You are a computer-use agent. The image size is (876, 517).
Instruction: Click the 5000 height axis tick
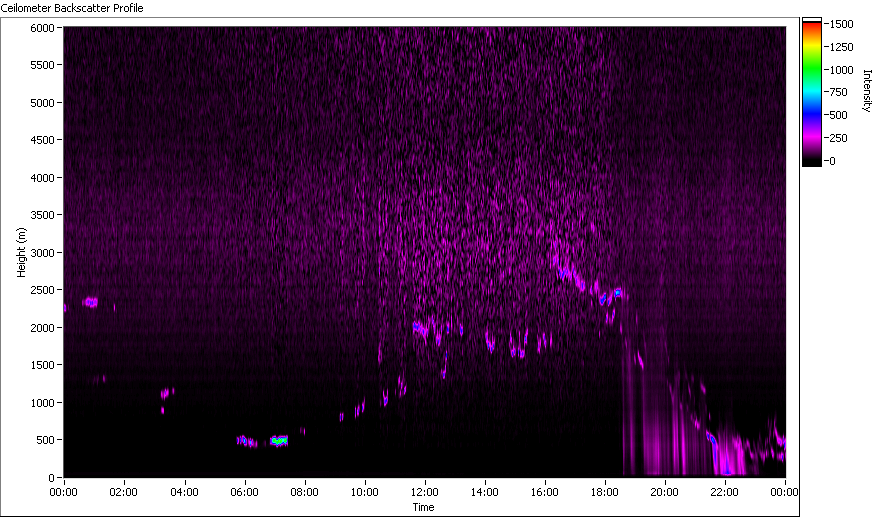[42, 103]
